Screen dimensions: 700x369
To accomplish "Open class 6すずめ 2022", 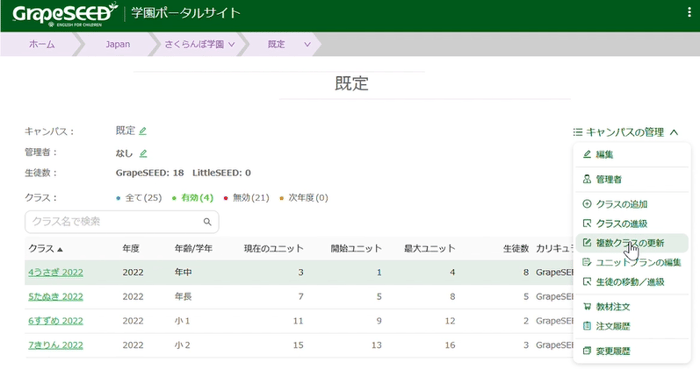I will [56, 321].
